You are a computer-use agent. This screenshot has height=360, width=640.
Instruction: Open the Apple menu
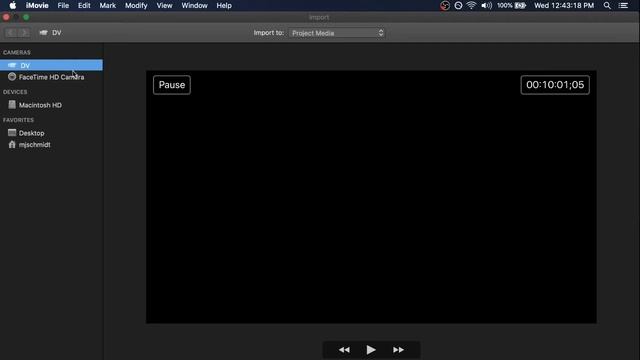(x=13, y=6)
